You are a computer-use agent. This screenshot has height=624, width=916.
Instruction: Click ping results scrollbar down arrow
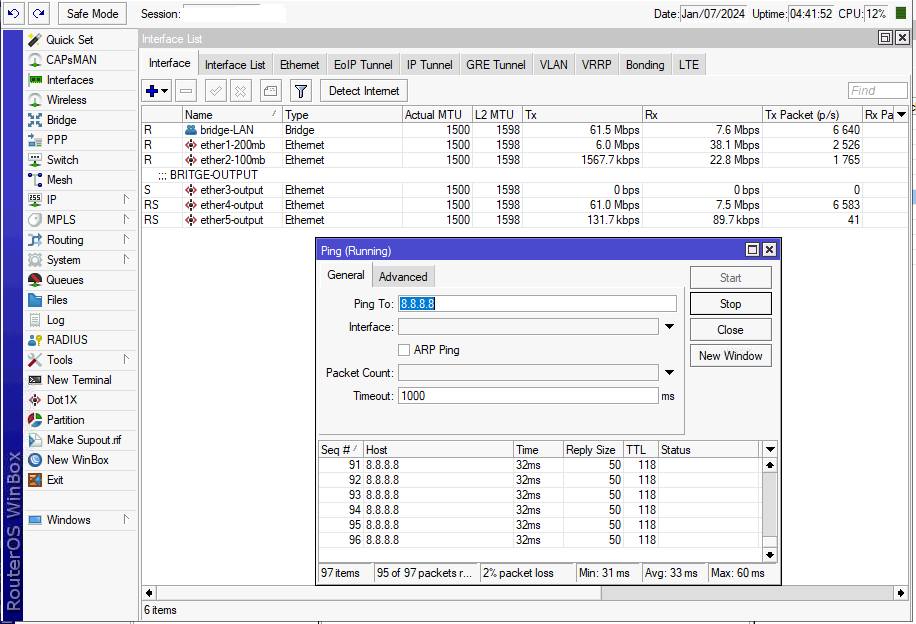click(x=770, y=554)
